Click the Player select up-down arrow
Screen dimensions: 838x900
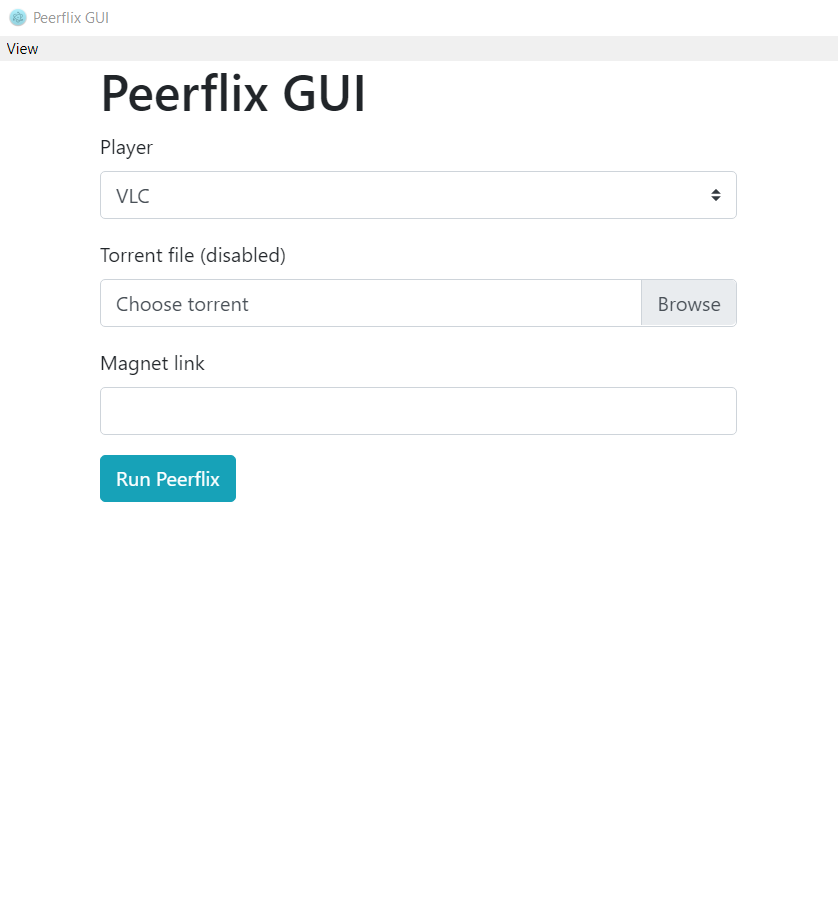click(x=716, y=195)
